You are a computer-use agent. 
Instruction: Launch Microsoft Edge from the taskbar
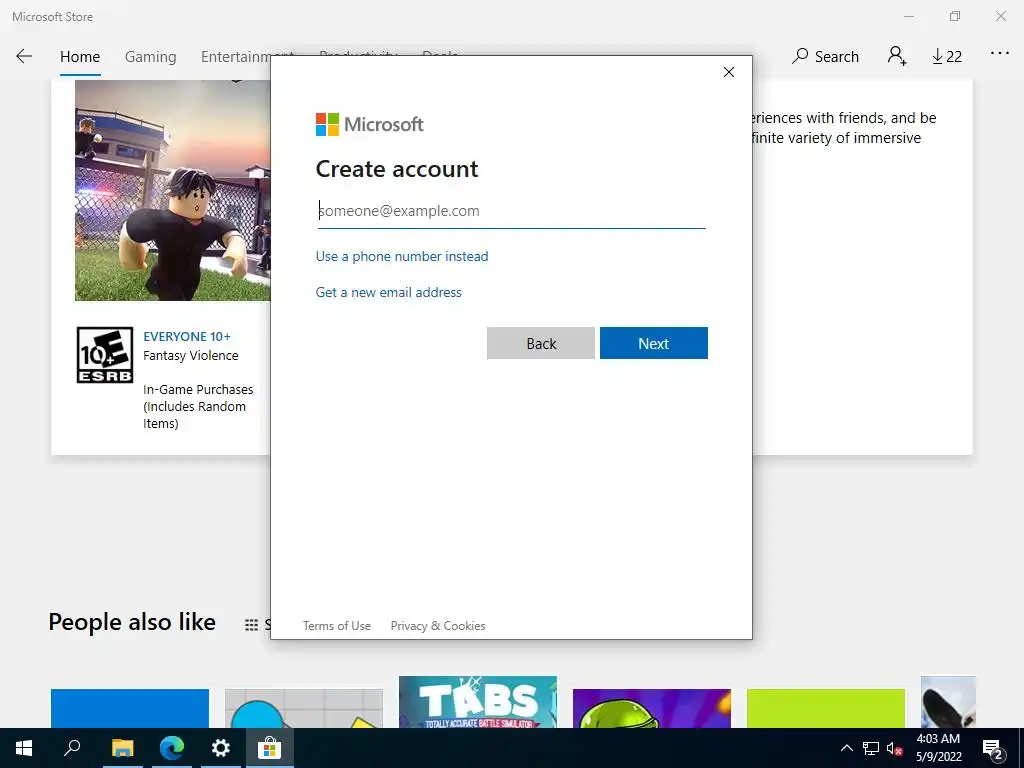172,748
